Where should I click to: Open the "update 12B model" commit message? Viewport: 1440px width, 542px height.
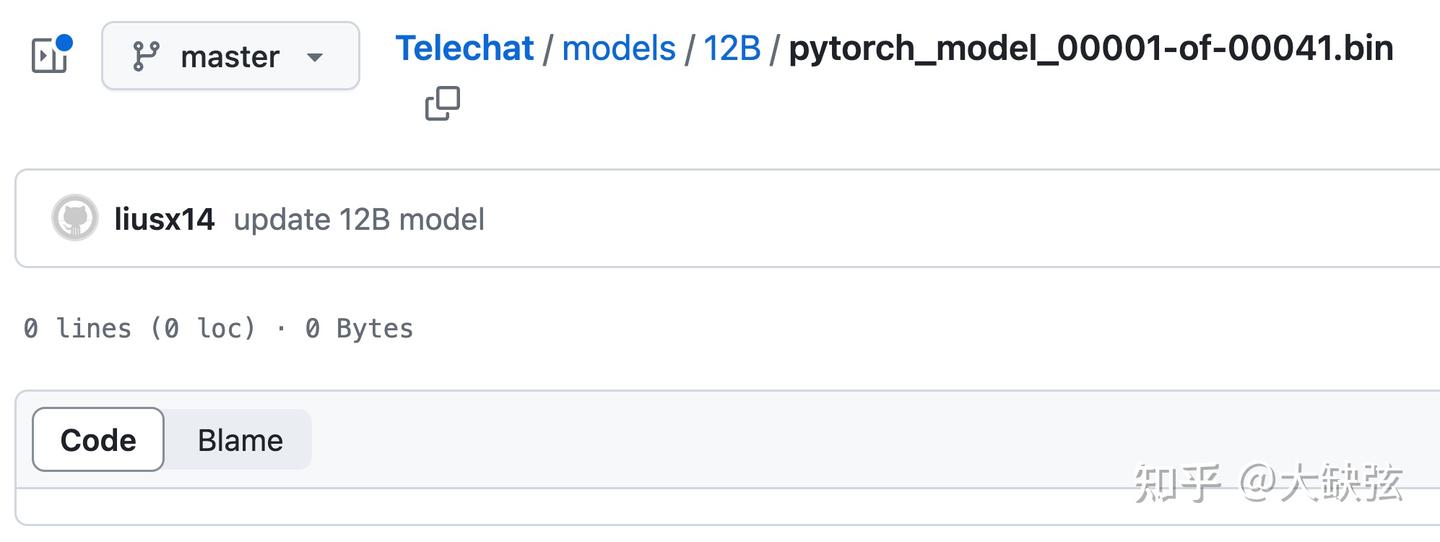(359, 219)
